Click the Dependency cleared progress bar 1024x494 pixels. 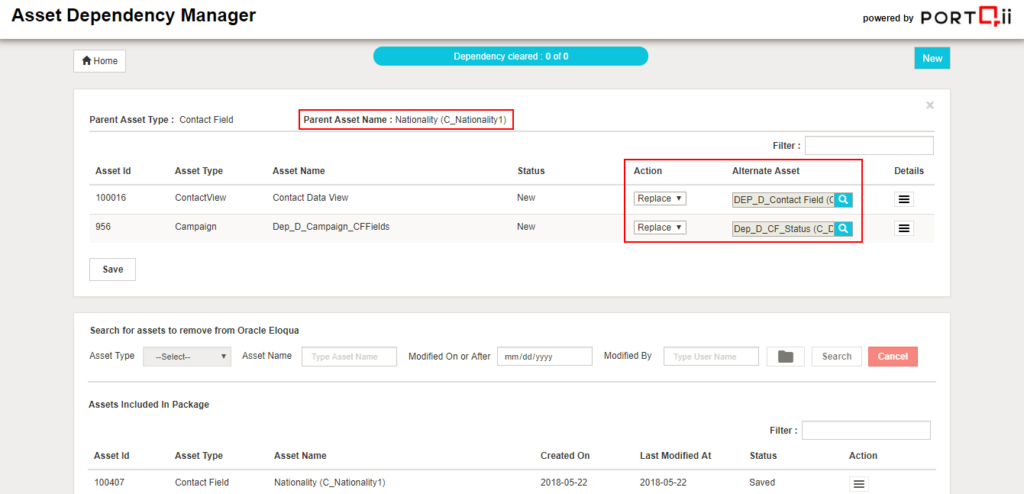(x=511, y=56)
